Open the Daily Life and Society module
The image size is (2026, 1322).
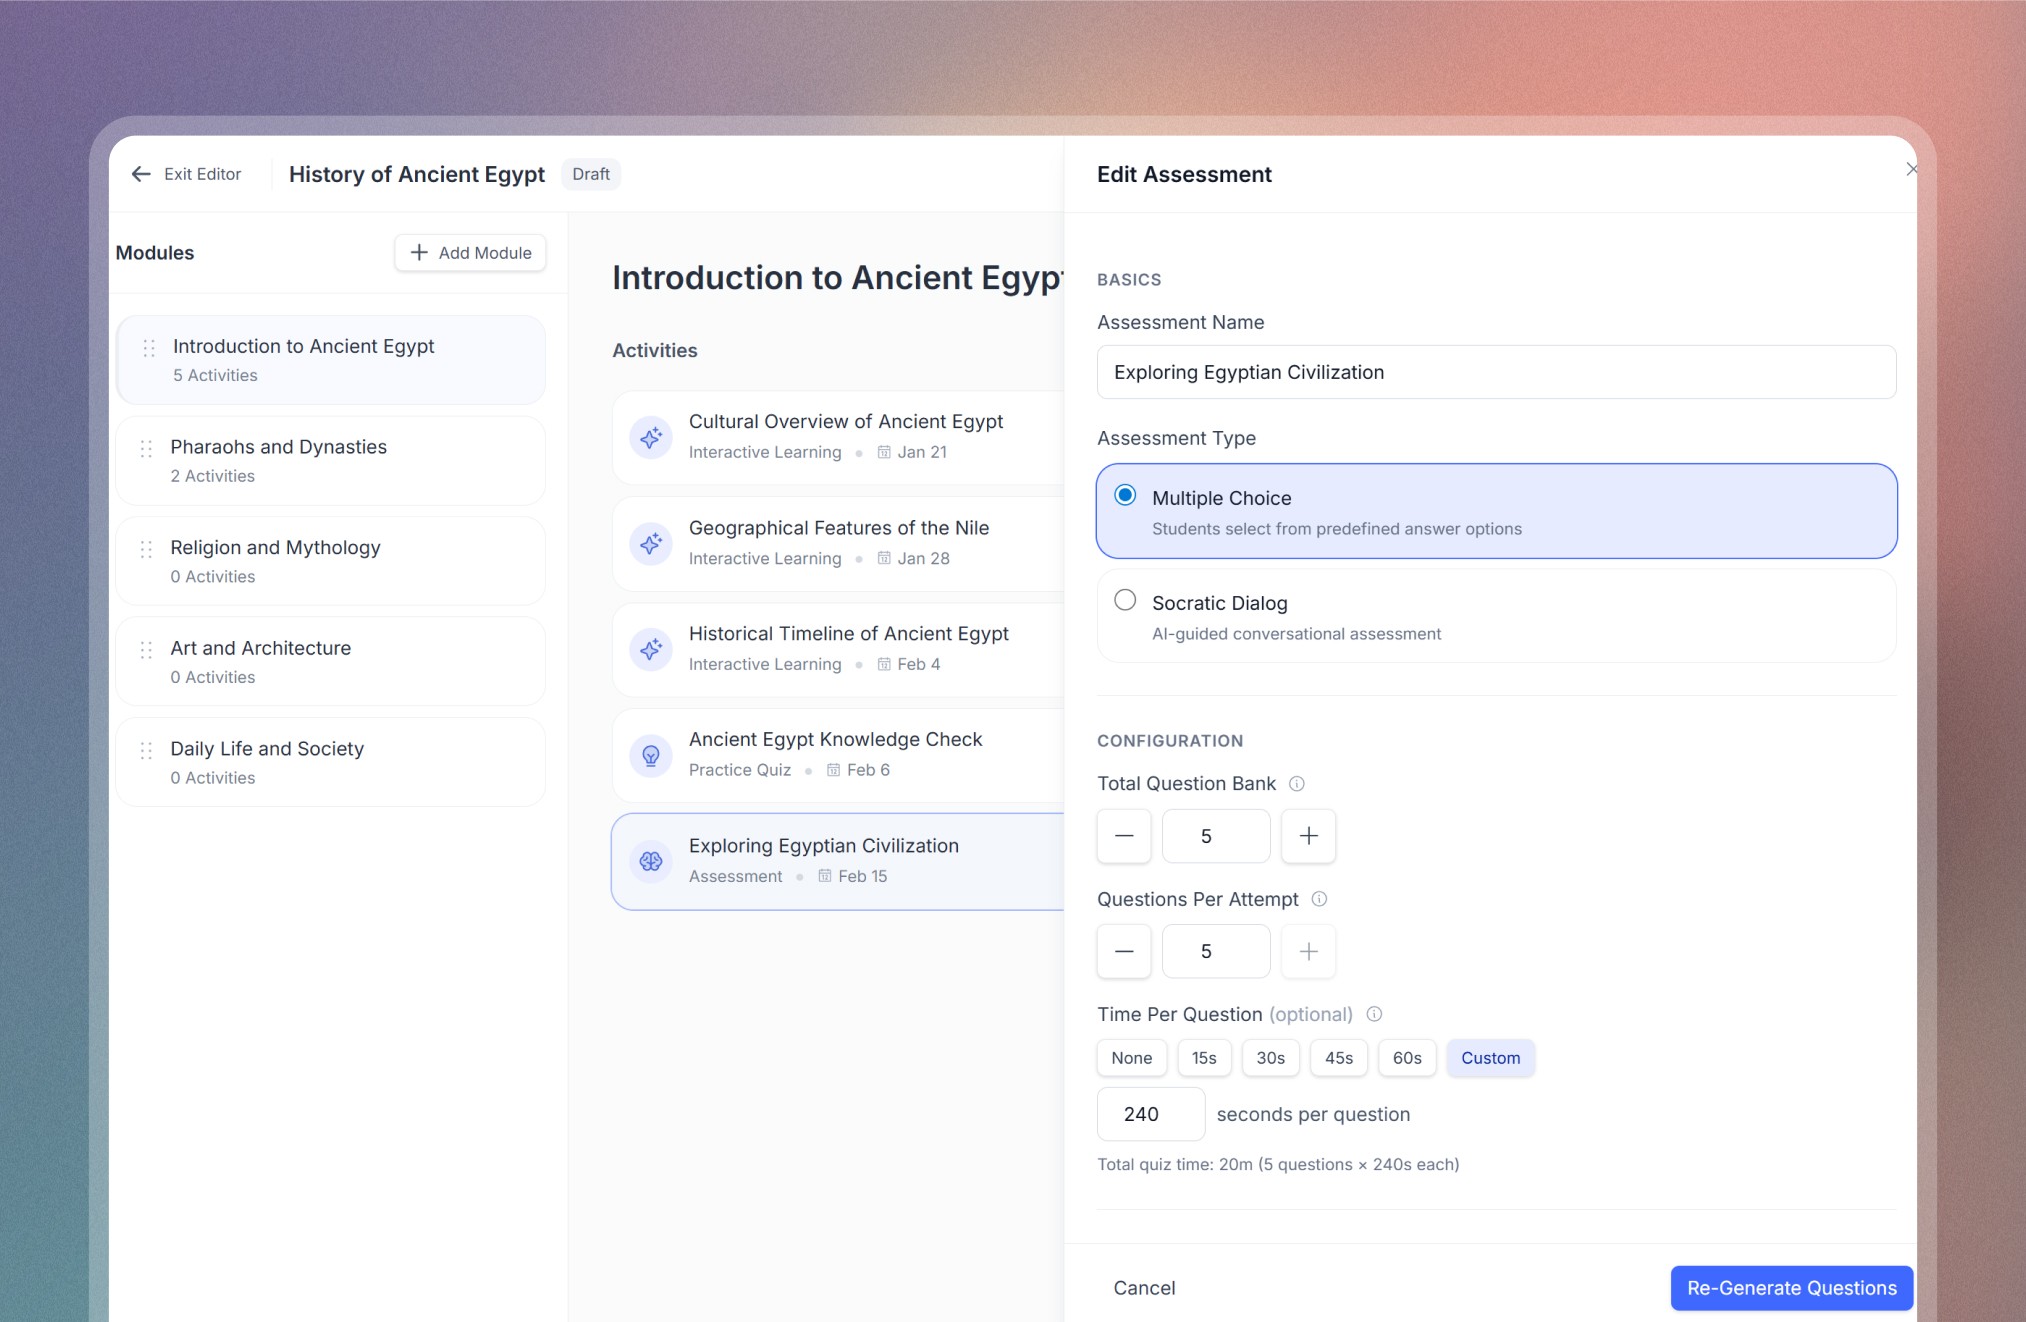[x=330, y=761]
